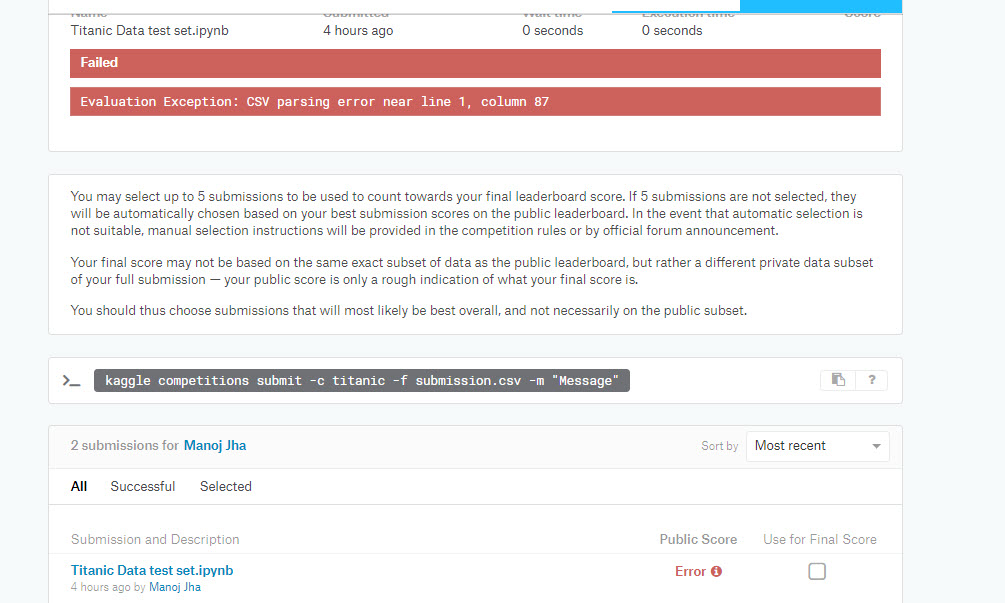Click the CSV parsing error message
The width and height of the screenshot is (1005, 603).
pyautogui.click(x=314, y=102)
